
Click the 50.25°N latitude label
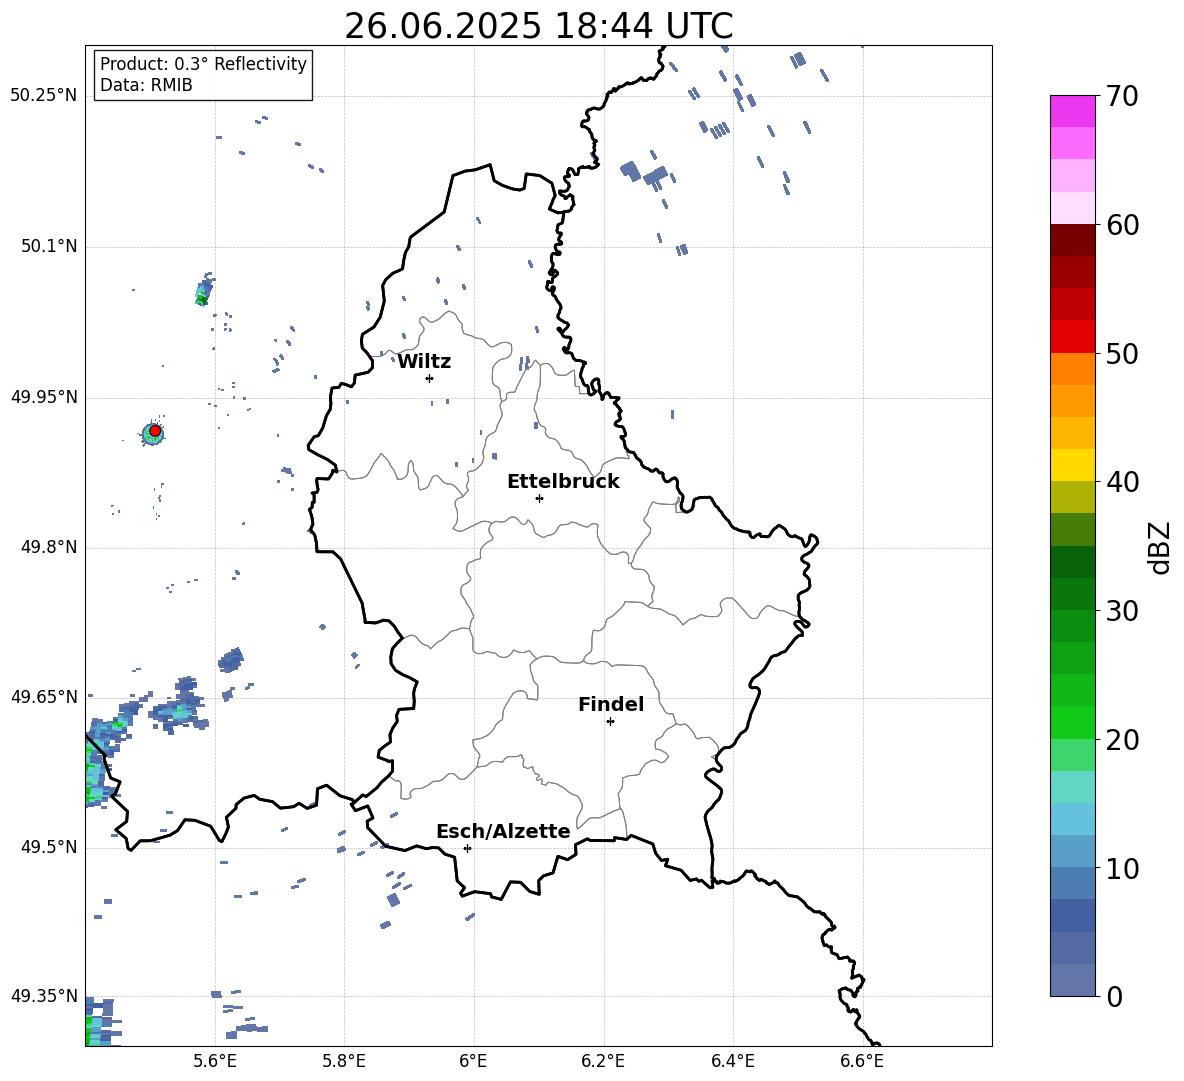coord(44,96)
